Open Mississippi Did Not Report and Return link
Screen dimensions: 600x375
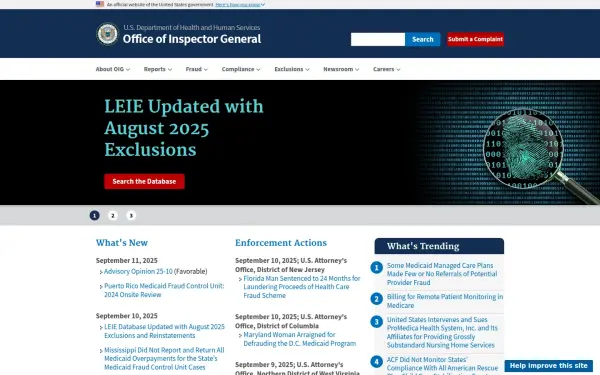point(164,359)
